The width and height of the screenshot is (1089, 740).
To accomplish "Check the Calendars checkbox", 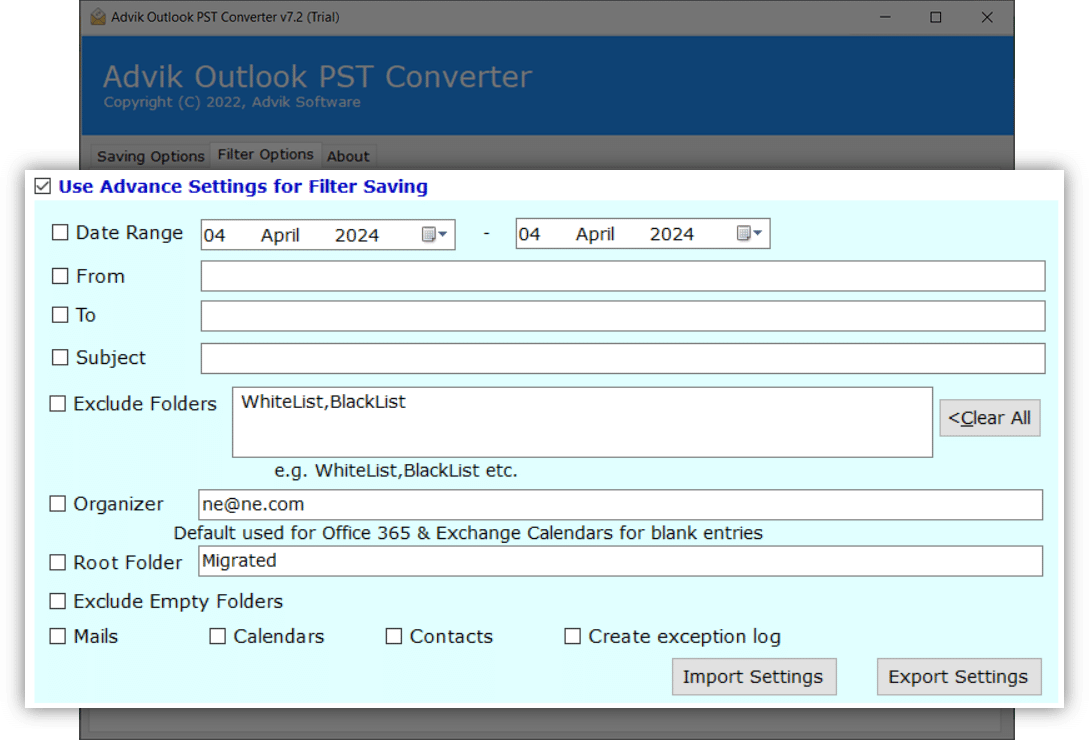I will 217,636.
